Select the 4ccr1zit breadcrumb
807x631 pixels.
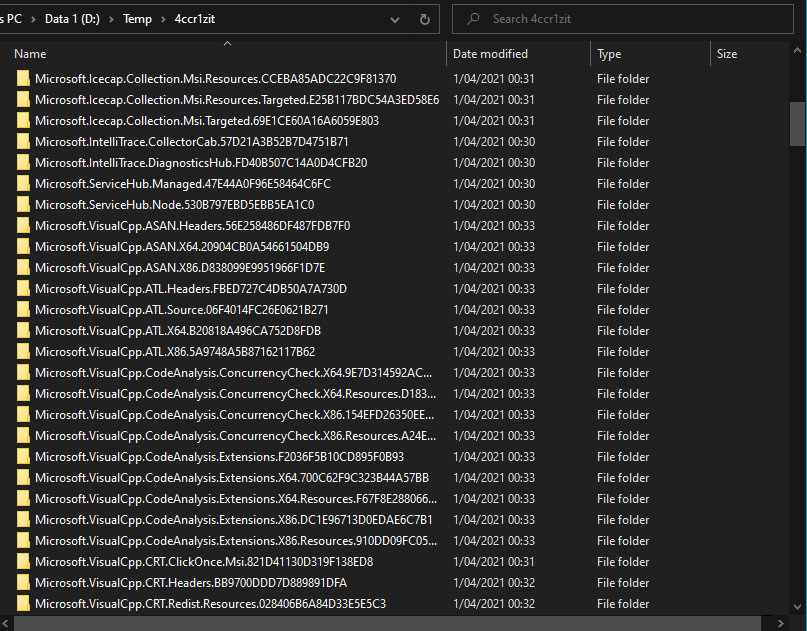[195, 19]
